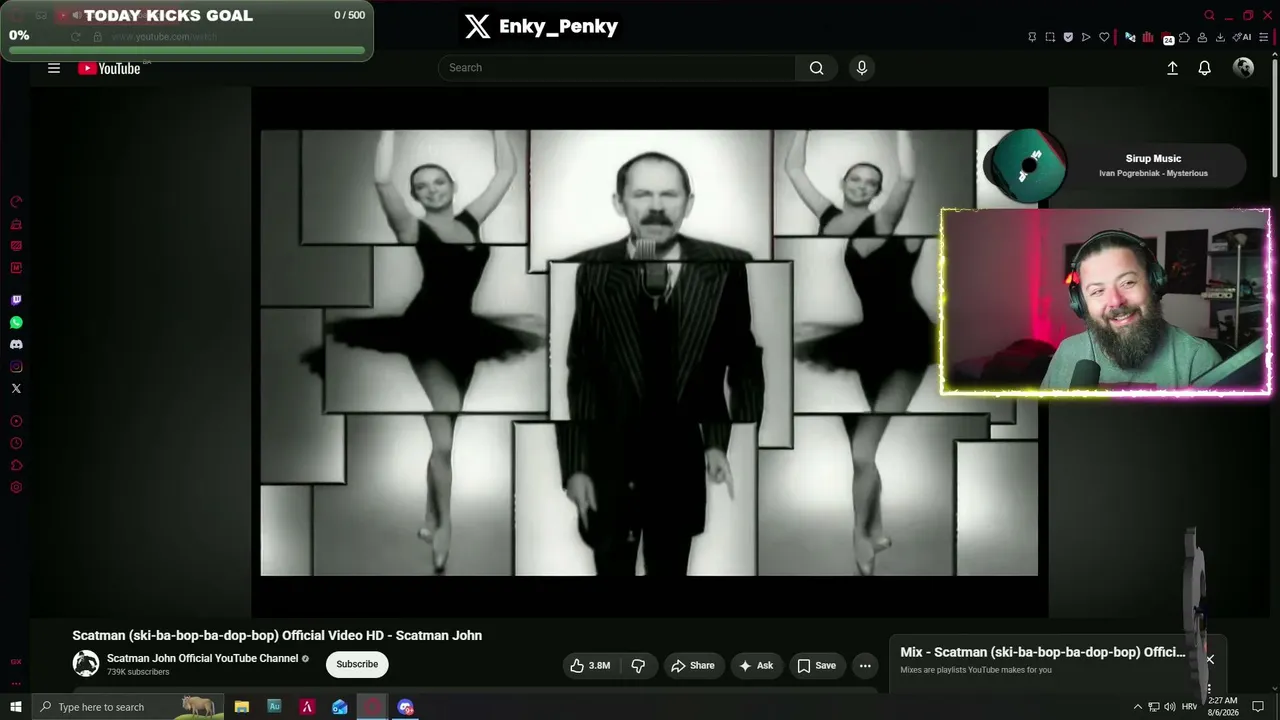Click the Windows taskbar search box
This screenshot has width=1280, height=720.
point(128,707)
